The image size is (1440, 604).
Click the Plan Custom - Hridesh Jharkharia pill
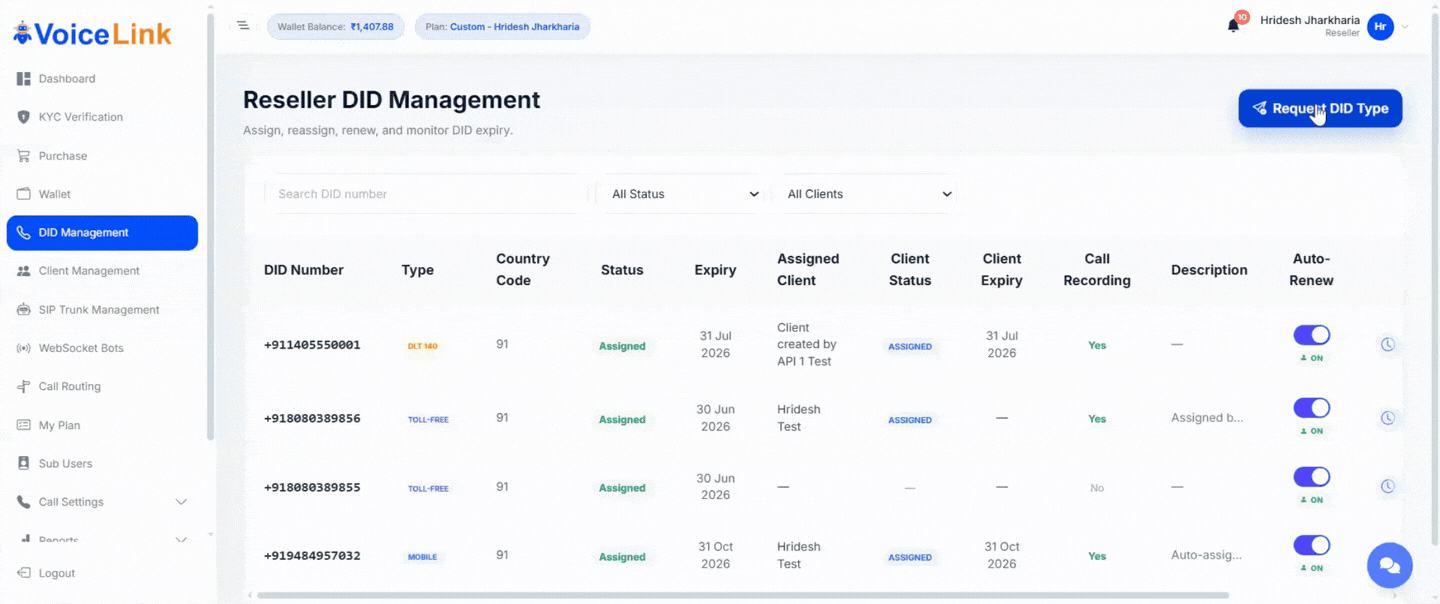tap(502, 27)
